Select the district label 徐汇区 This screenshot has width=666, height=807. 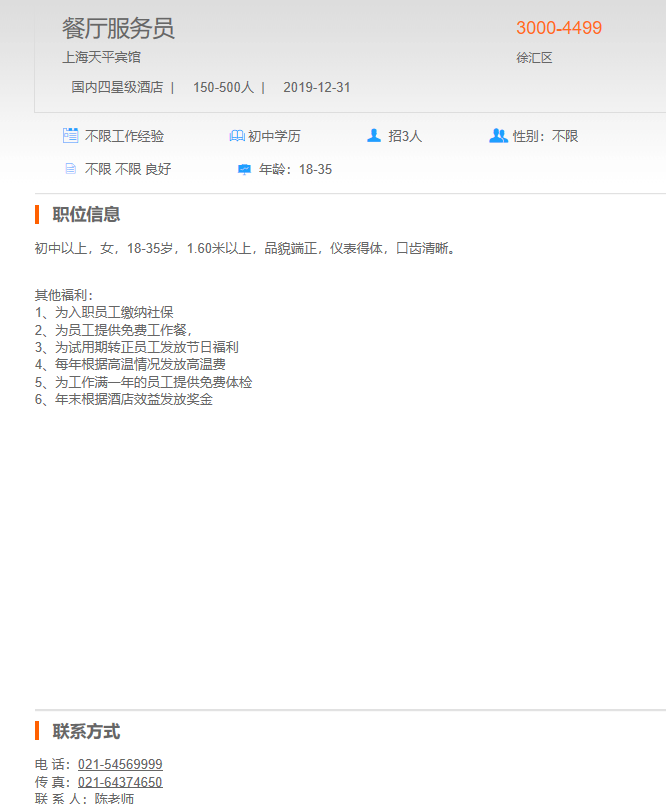pyautogui.click(x=534, y=57)
